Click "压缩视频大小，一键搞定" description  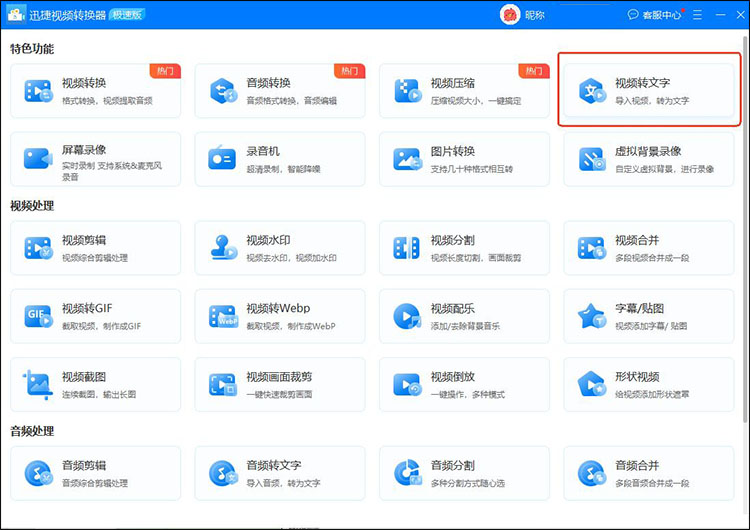tap(476, 101)
